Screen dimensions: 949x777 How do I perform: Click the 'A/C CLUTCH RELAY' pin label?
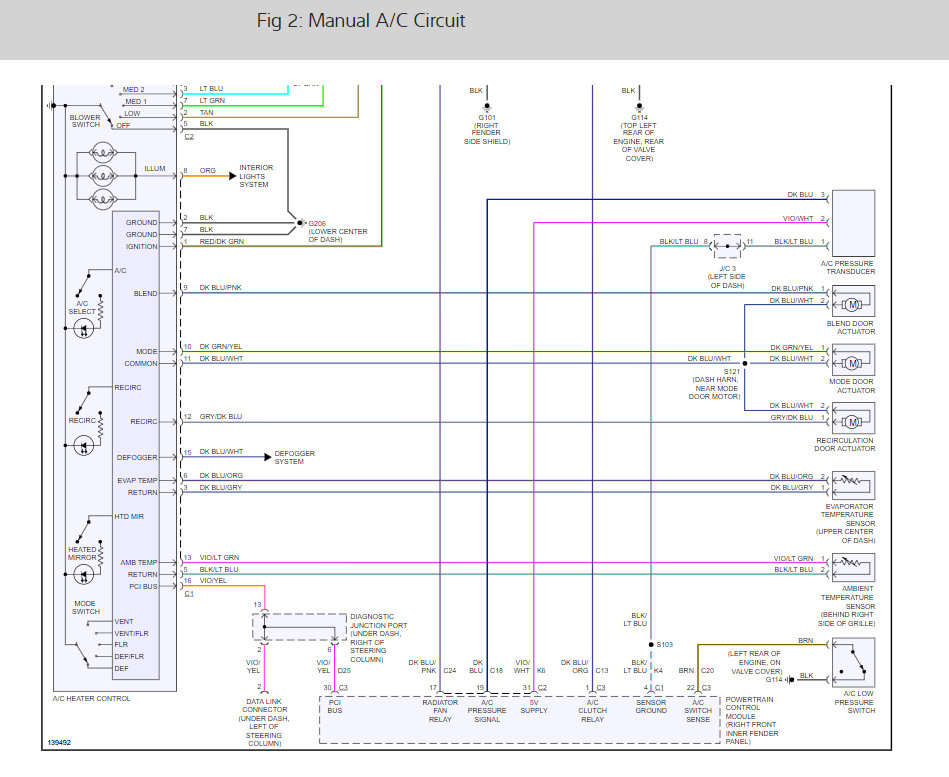click(592, 711)
